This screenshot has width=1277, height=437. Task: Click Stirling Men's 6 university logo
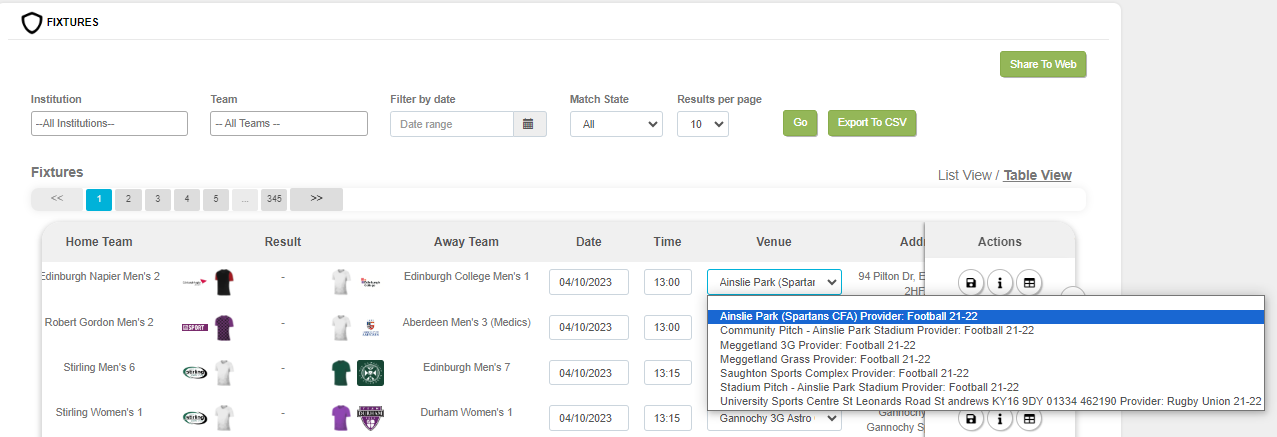point(195,373)
